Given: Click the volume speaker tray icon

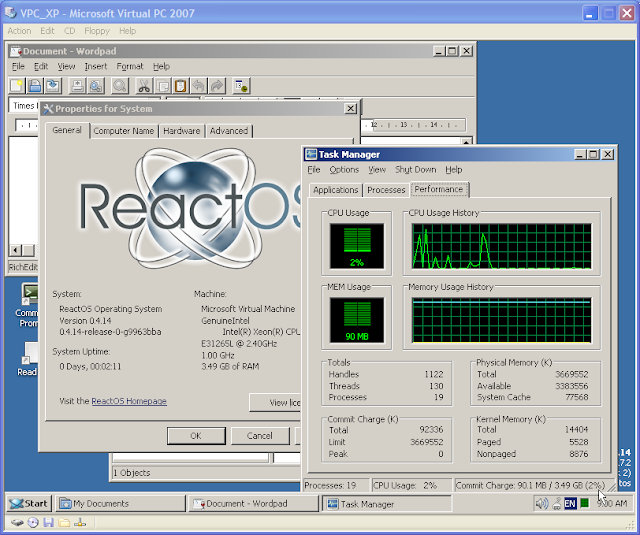Looking at the screenshot, I should click(541, 504).
